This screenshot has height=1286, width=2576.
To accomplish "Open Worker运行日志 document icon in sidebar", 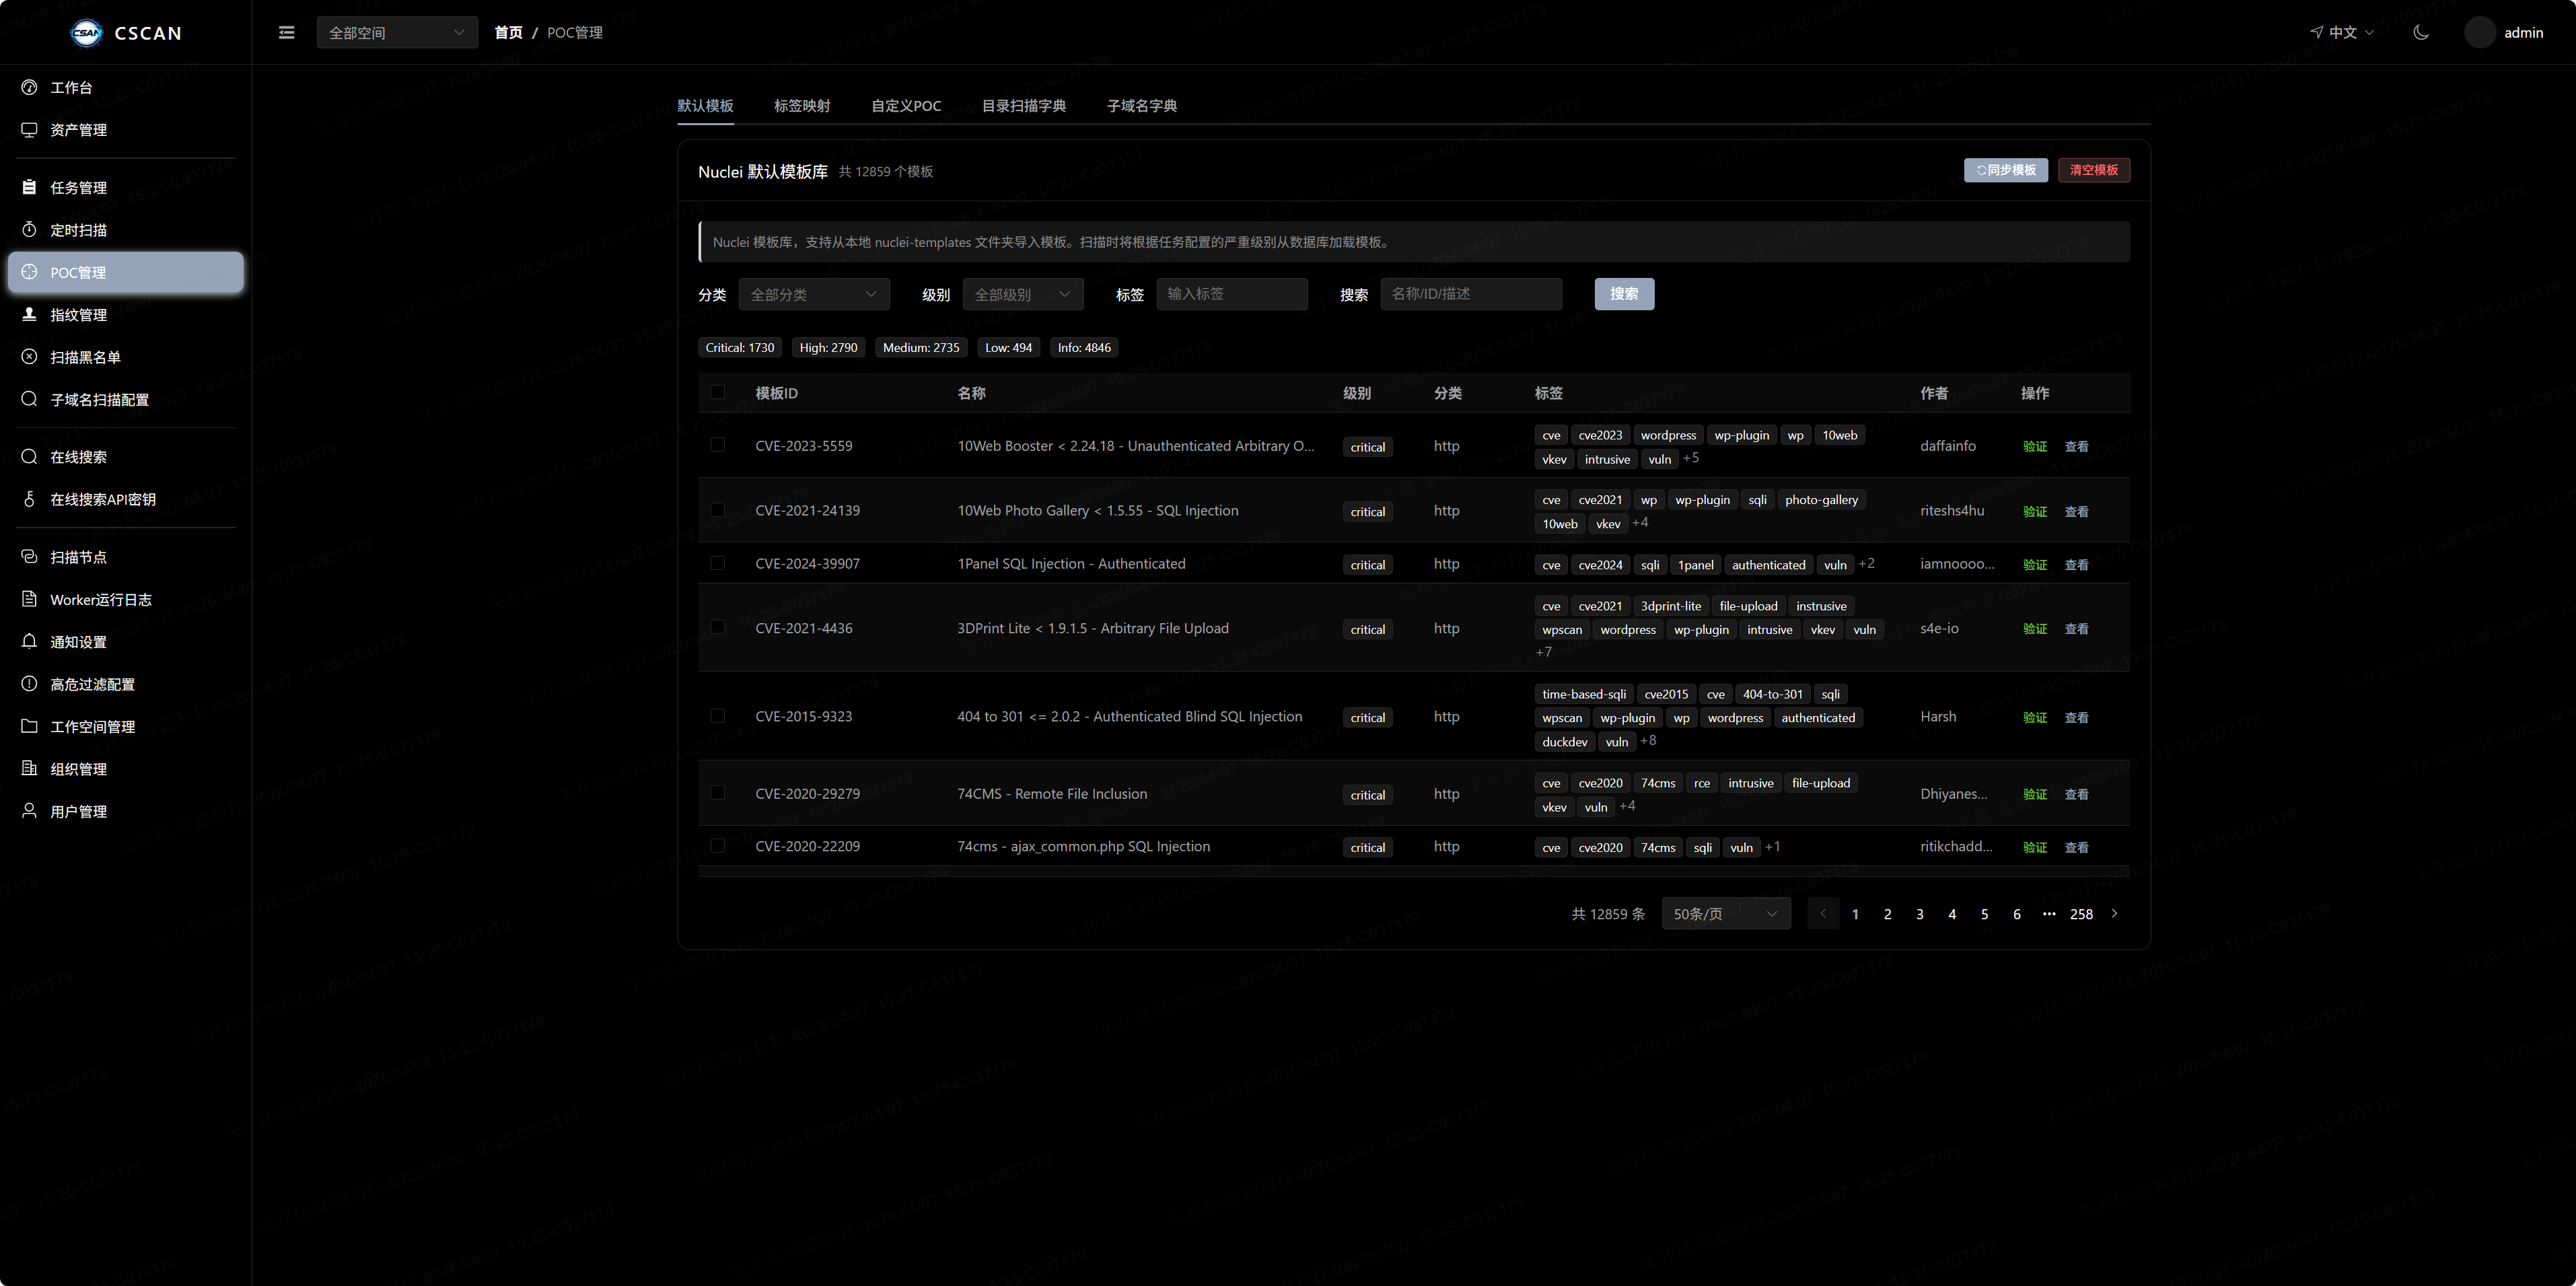I will (29, 599).
